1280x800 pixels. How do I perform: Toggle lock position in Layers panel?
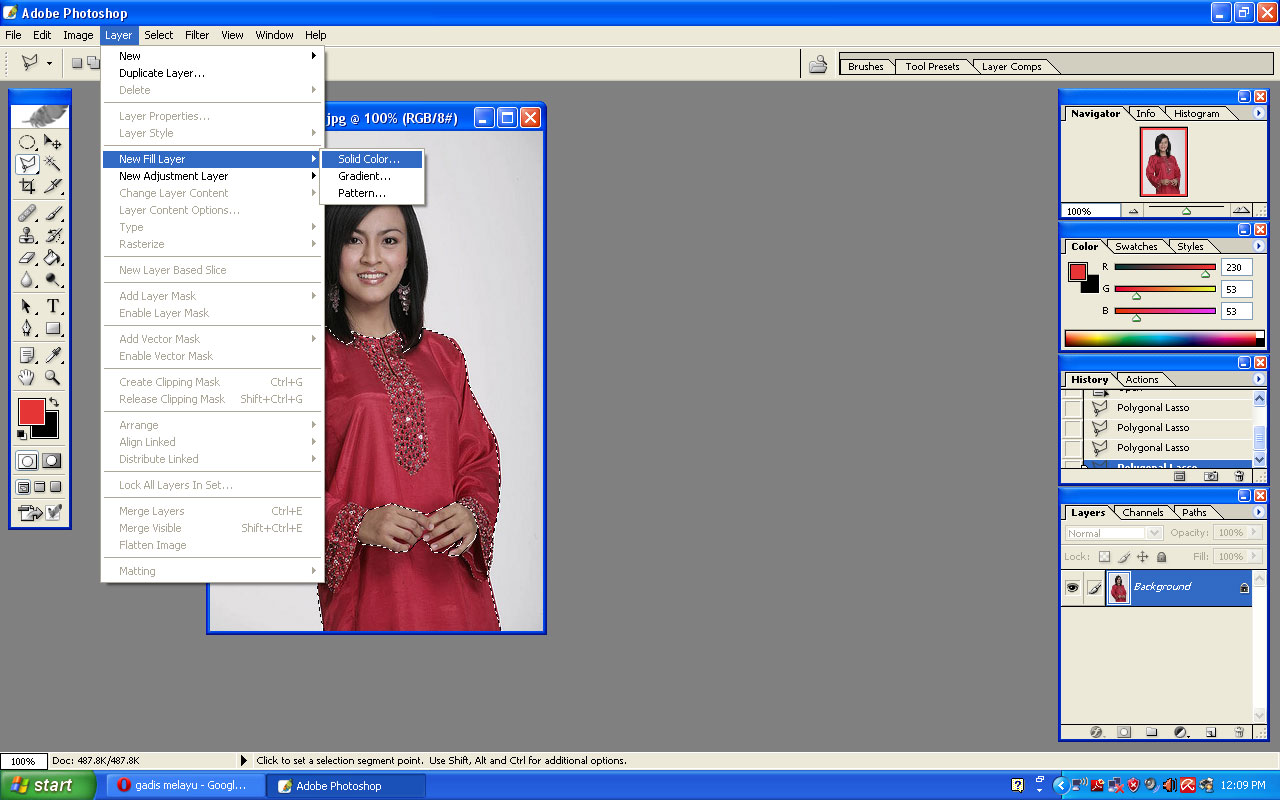pyautogui.click(x=1142, y=557)
